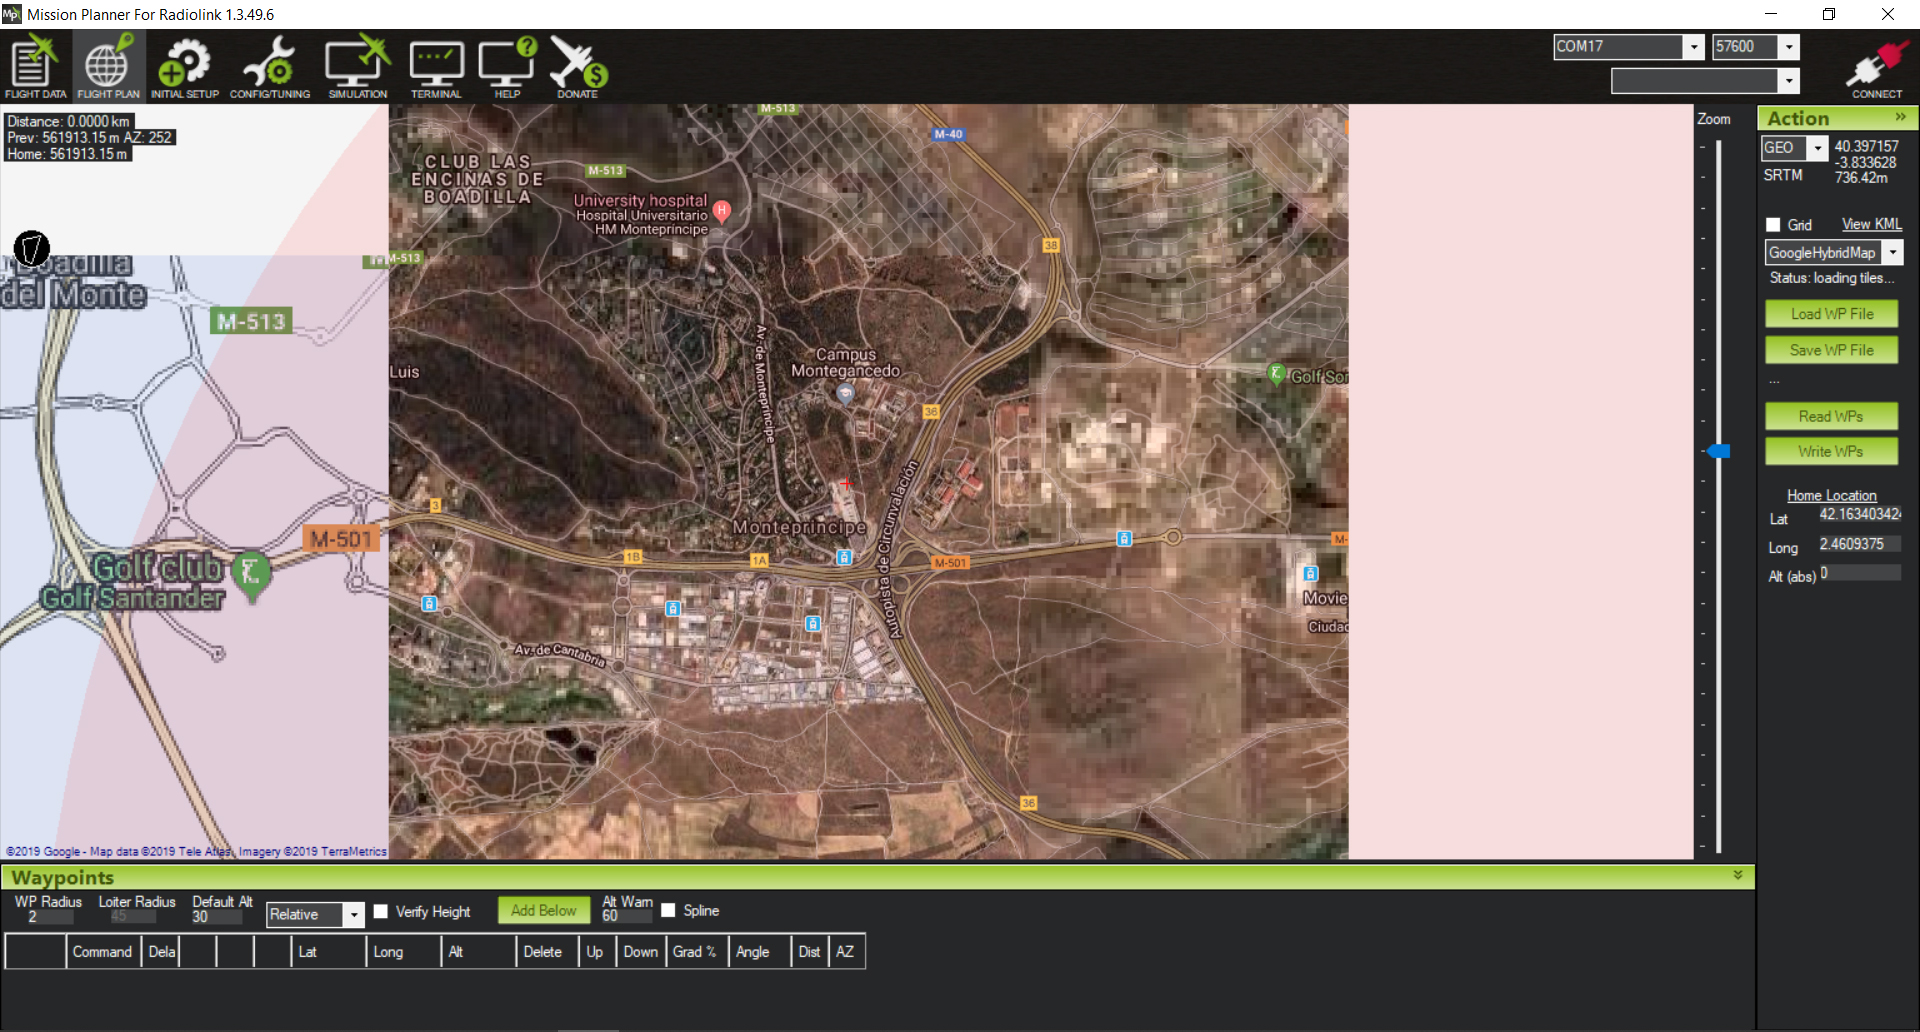Image resolution: width=1920 pixels, height=1032 pixels.
Task: Expand the 57600 baud rate dropdown
Action: [1789, 47]
